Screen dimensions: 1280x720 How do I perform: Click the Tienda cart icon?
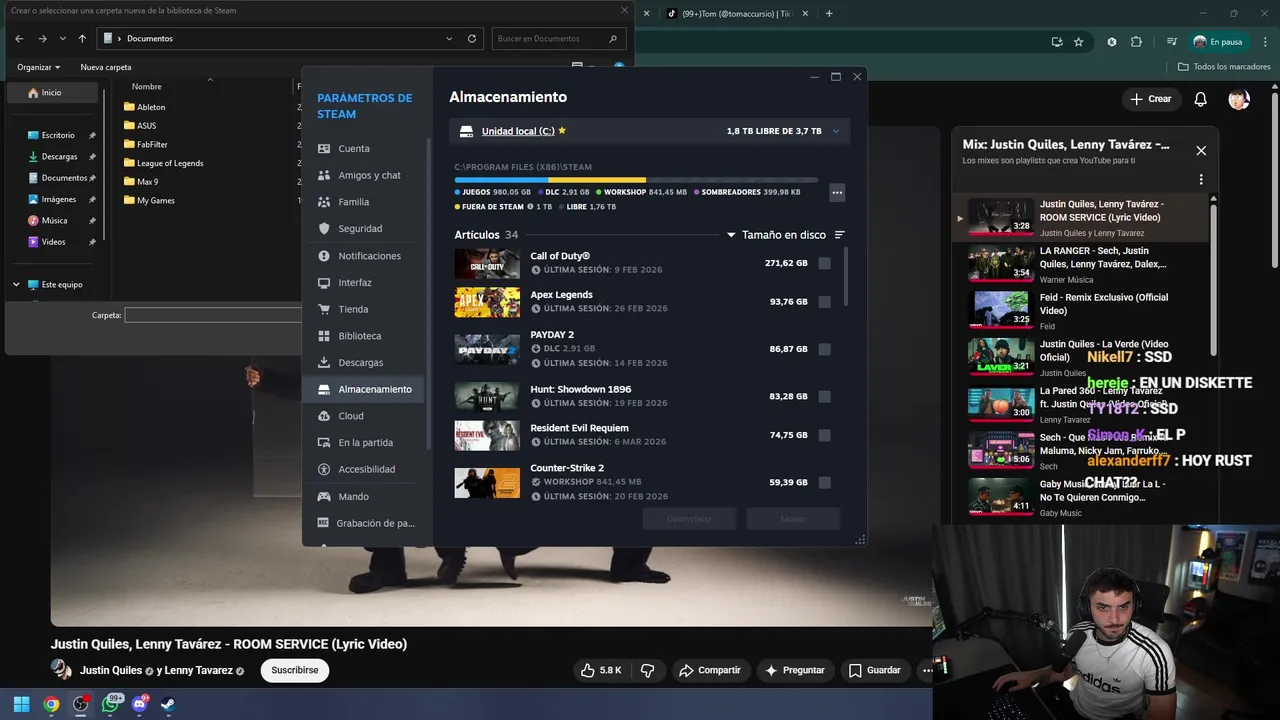[x=323, y=309]
